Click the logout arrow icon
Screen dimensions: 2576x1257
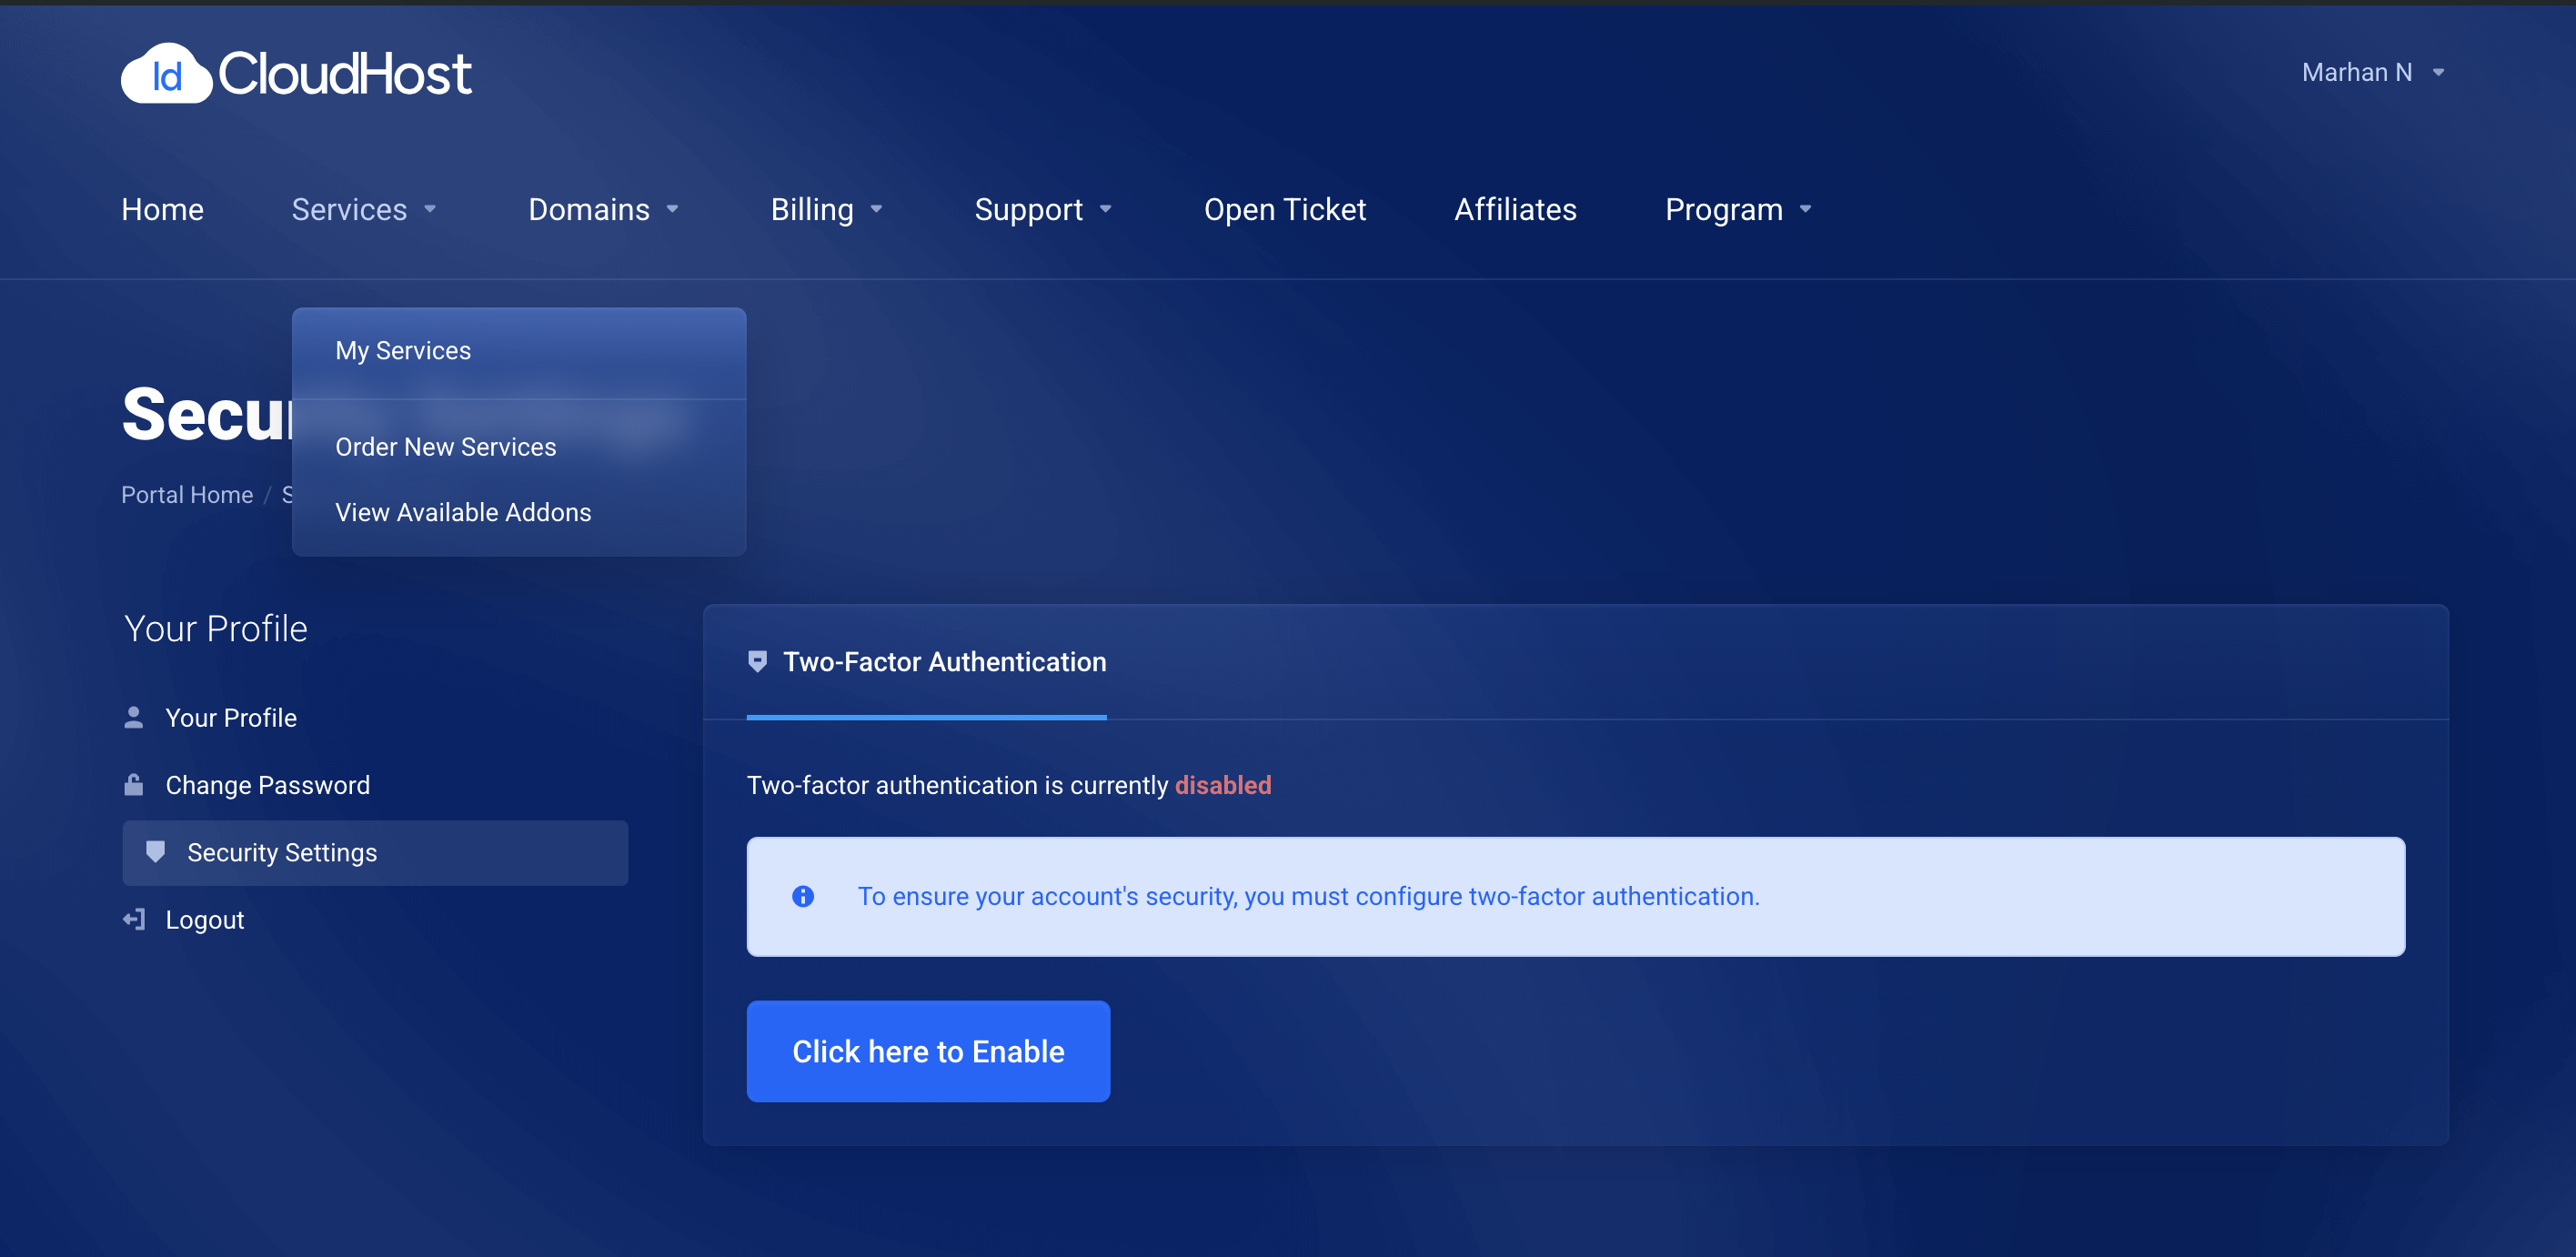[134, 918]
